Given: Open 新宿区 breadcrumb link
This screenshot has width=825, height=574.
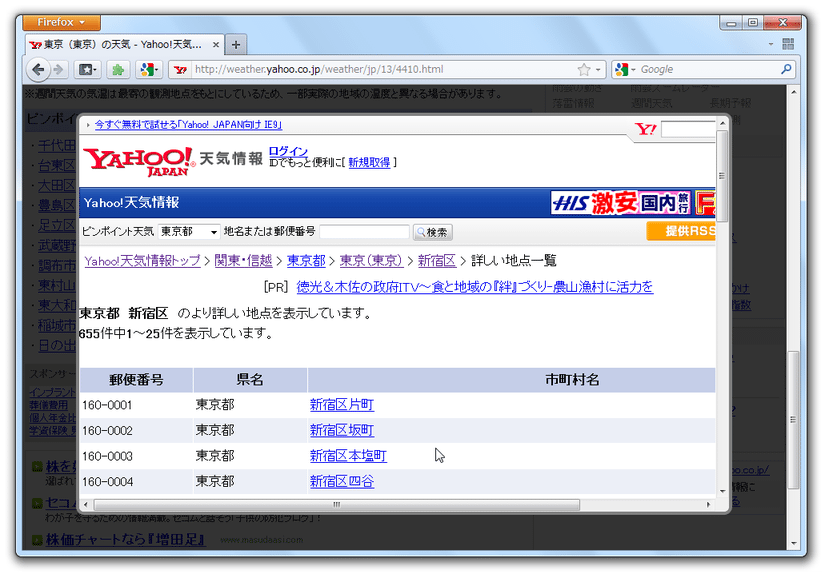Looking at the screenshot, I should click(x=437, y=261).
